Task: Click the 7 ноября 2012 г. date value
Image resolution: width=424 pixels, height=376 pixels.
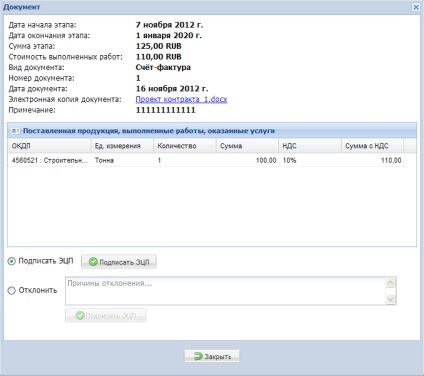Action: pos(169,25)
